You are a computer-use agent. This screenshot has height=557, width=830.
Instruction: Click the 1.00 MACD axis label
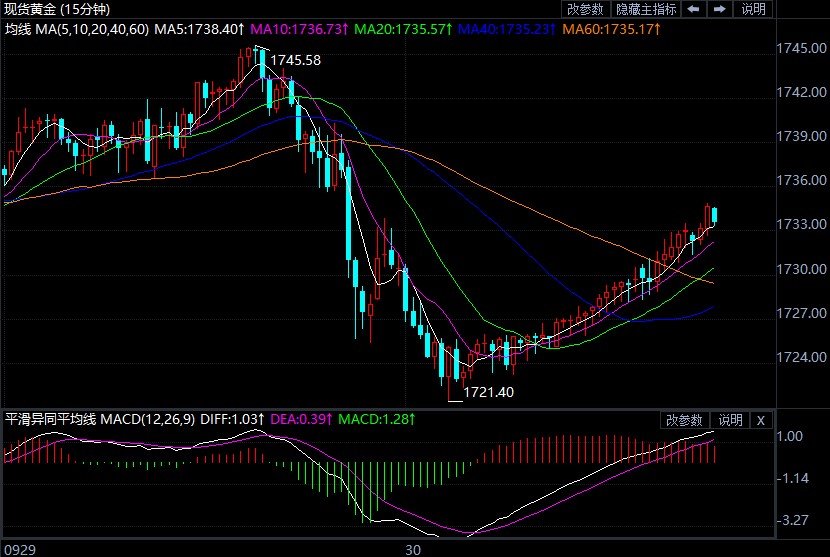click(789, 436)
